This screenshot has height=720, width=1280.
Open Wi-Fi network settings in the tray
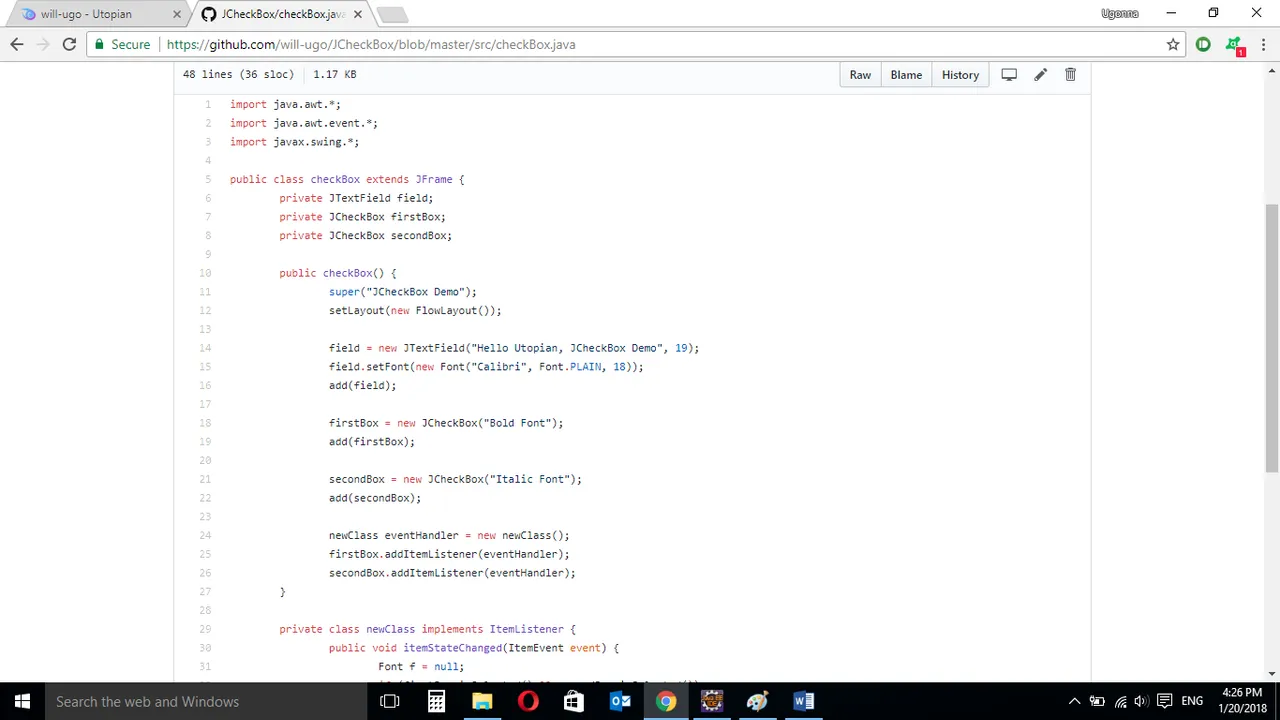[1120, 701]
